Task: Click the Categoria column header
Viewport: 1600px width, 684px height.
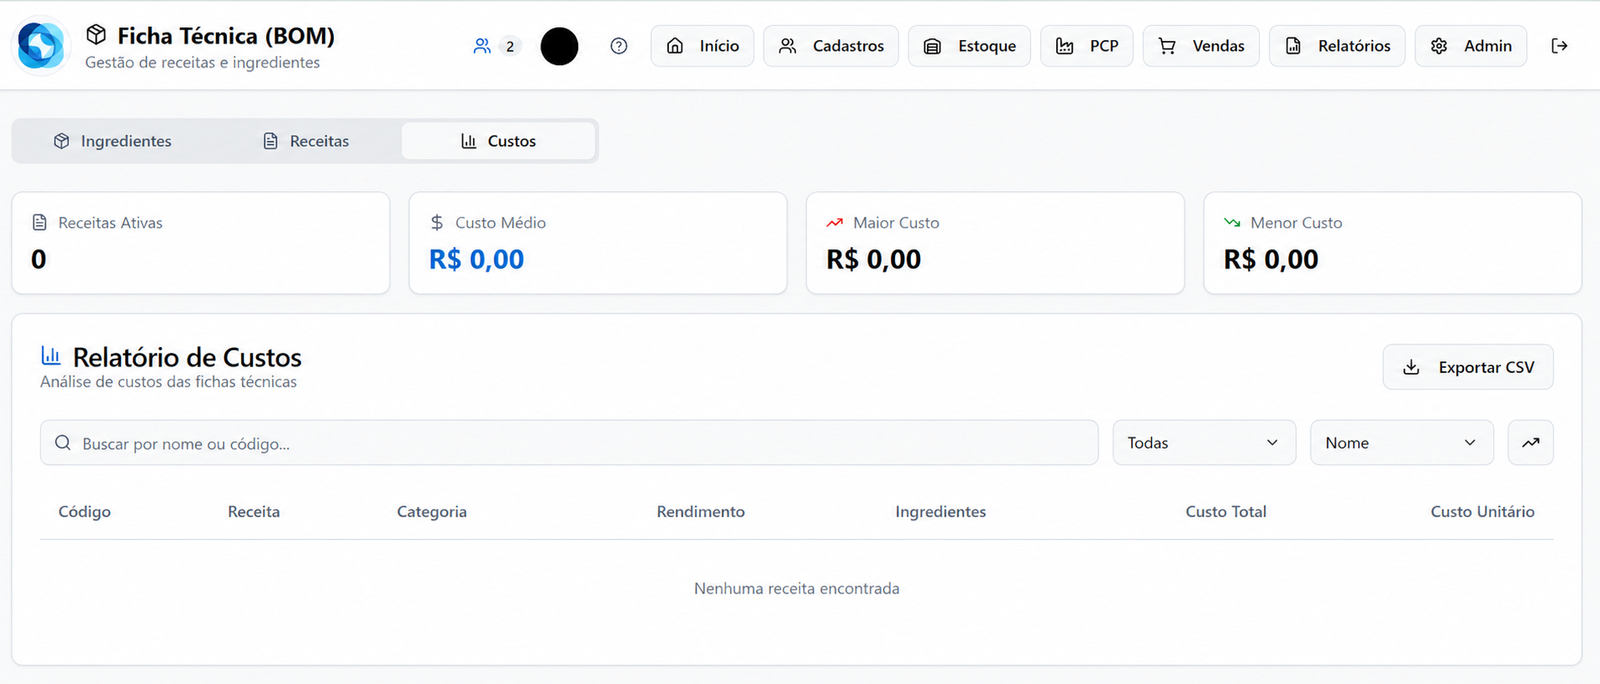Action: pyautogui.click(x=432, y=512)
